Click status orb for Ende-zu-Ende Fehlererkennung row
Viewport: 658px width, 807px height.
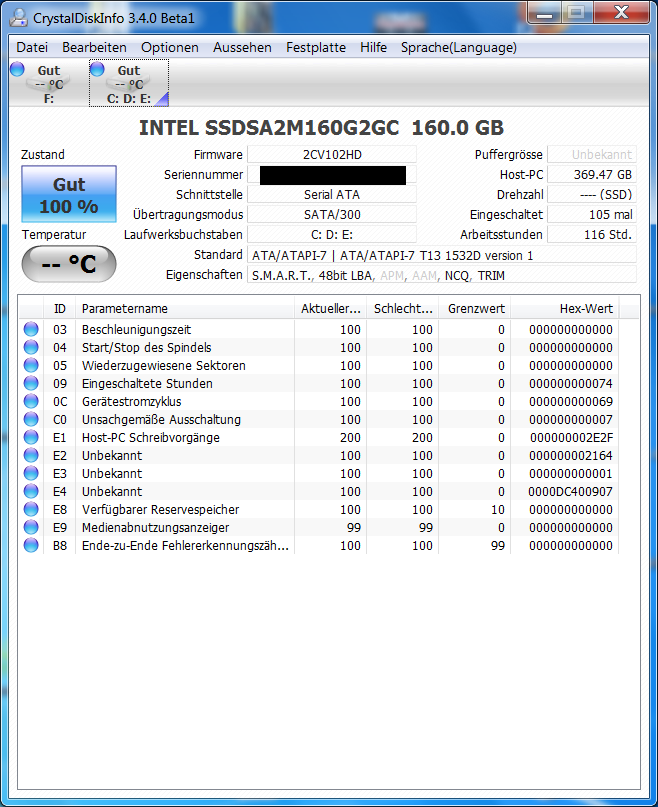[31, 545]
